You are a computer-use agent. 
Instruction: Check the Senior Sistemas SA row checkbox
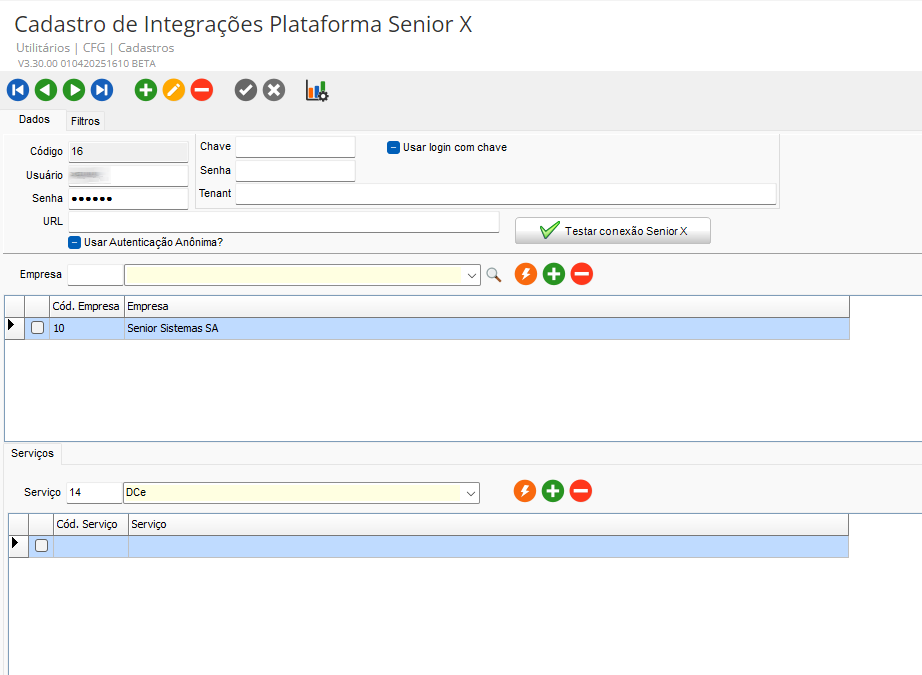tap(38, 328)
